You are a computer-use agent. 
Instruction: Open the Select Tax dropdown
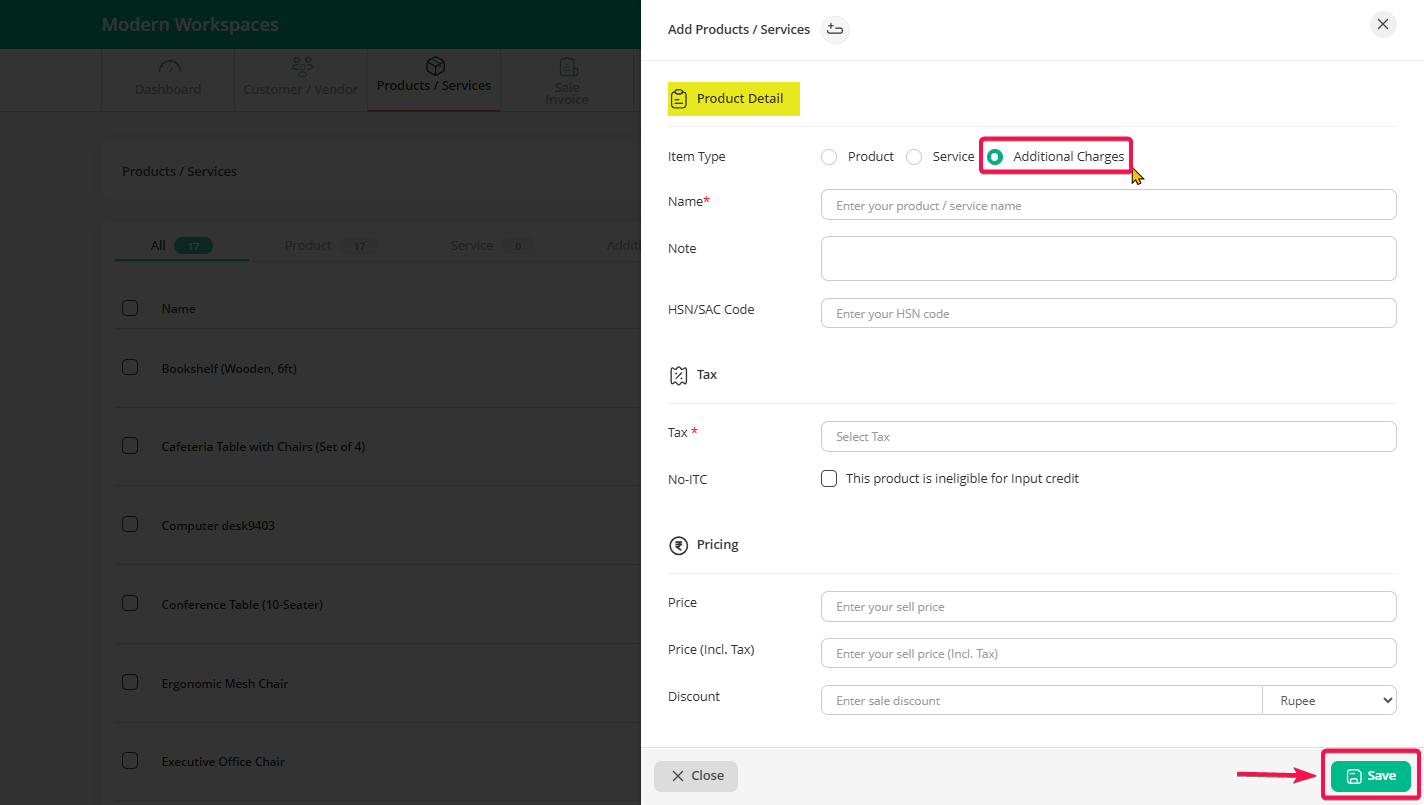[1108, 437]
